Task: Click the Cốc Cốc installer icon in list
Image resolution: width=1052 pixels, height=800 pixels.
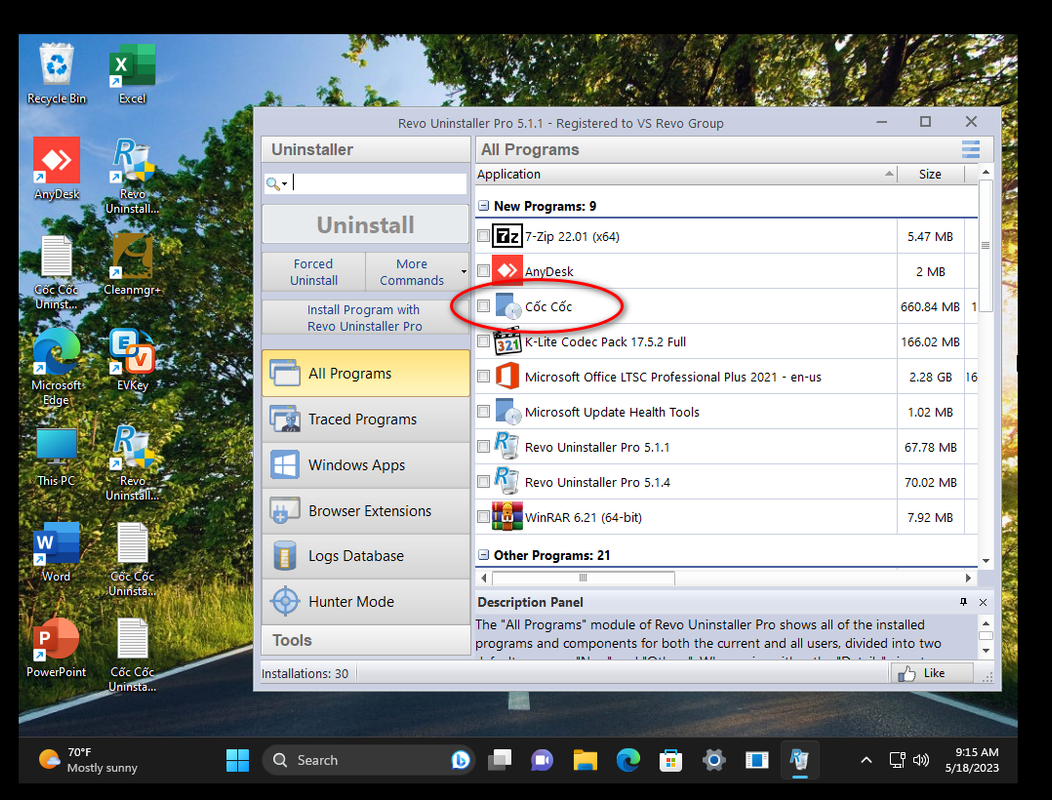Action: click(x=508, y=306)
